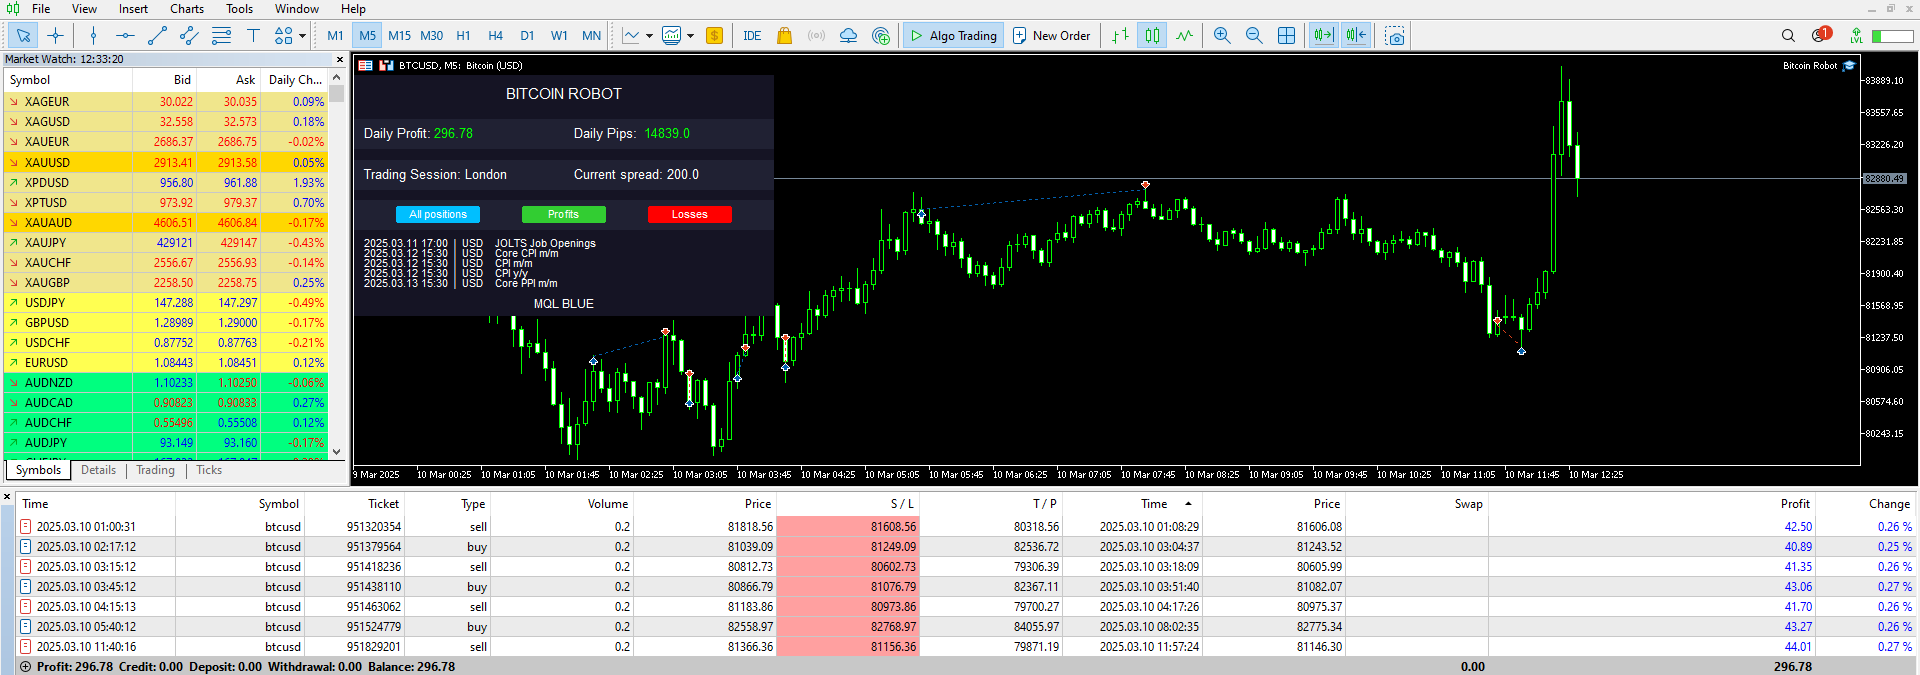The width and height of the screenshot is (1920, 675).
Task: Toggle Algo Trading on or off
Action: pyautogui.click(x=952, y=36)
